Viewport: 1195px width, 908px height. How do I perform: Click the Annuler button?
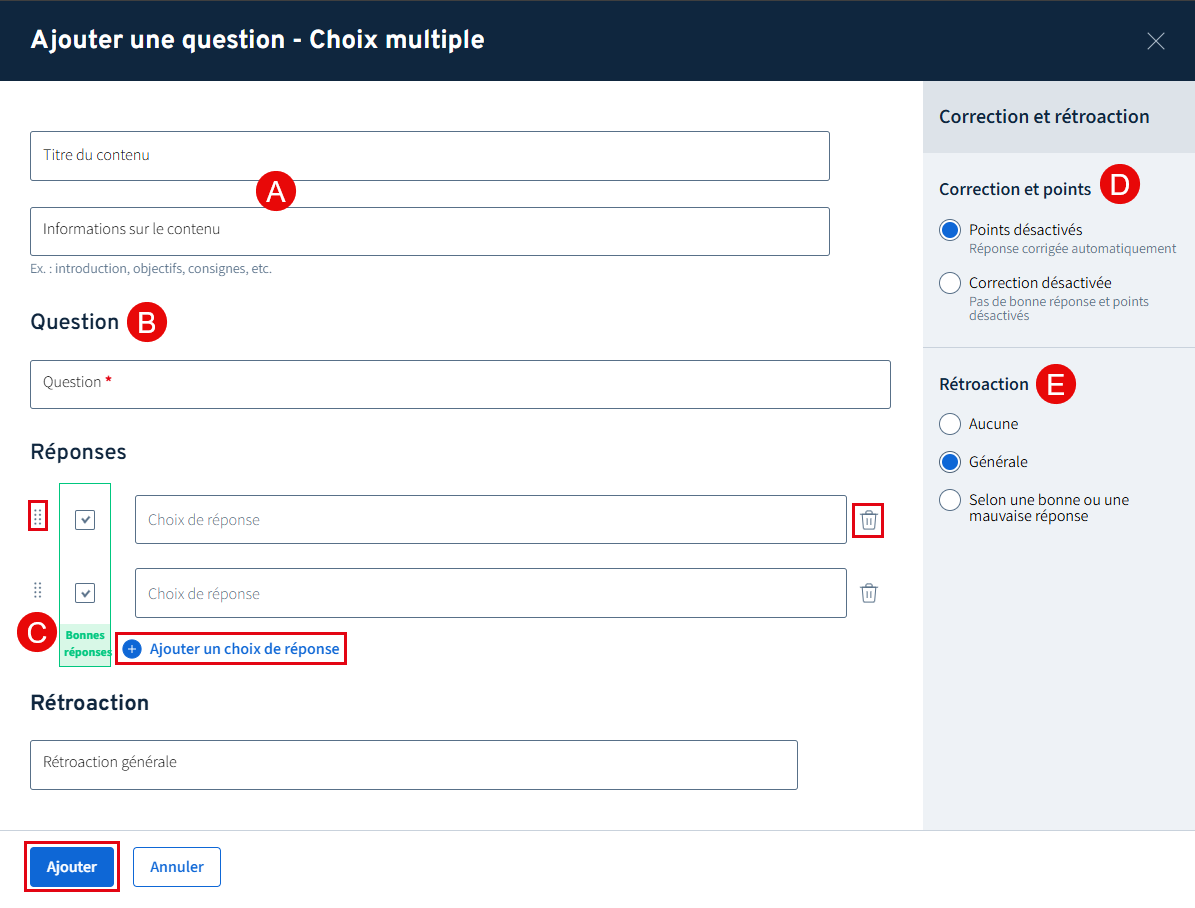point(177,867)
